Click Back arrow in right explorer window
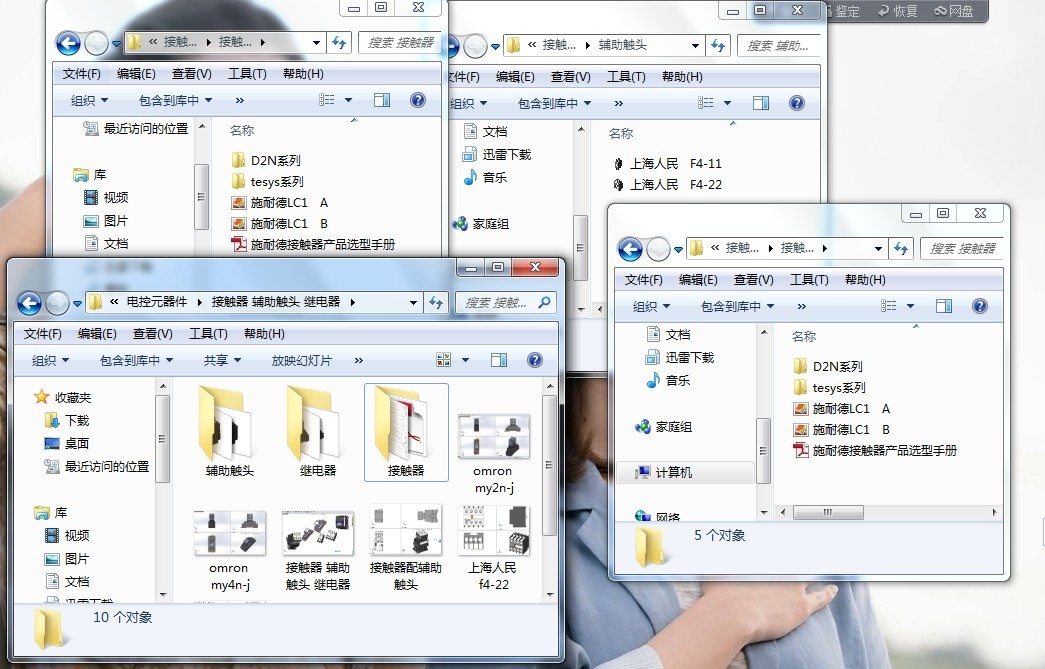The image size is (1045, 669). click(630, 249)
